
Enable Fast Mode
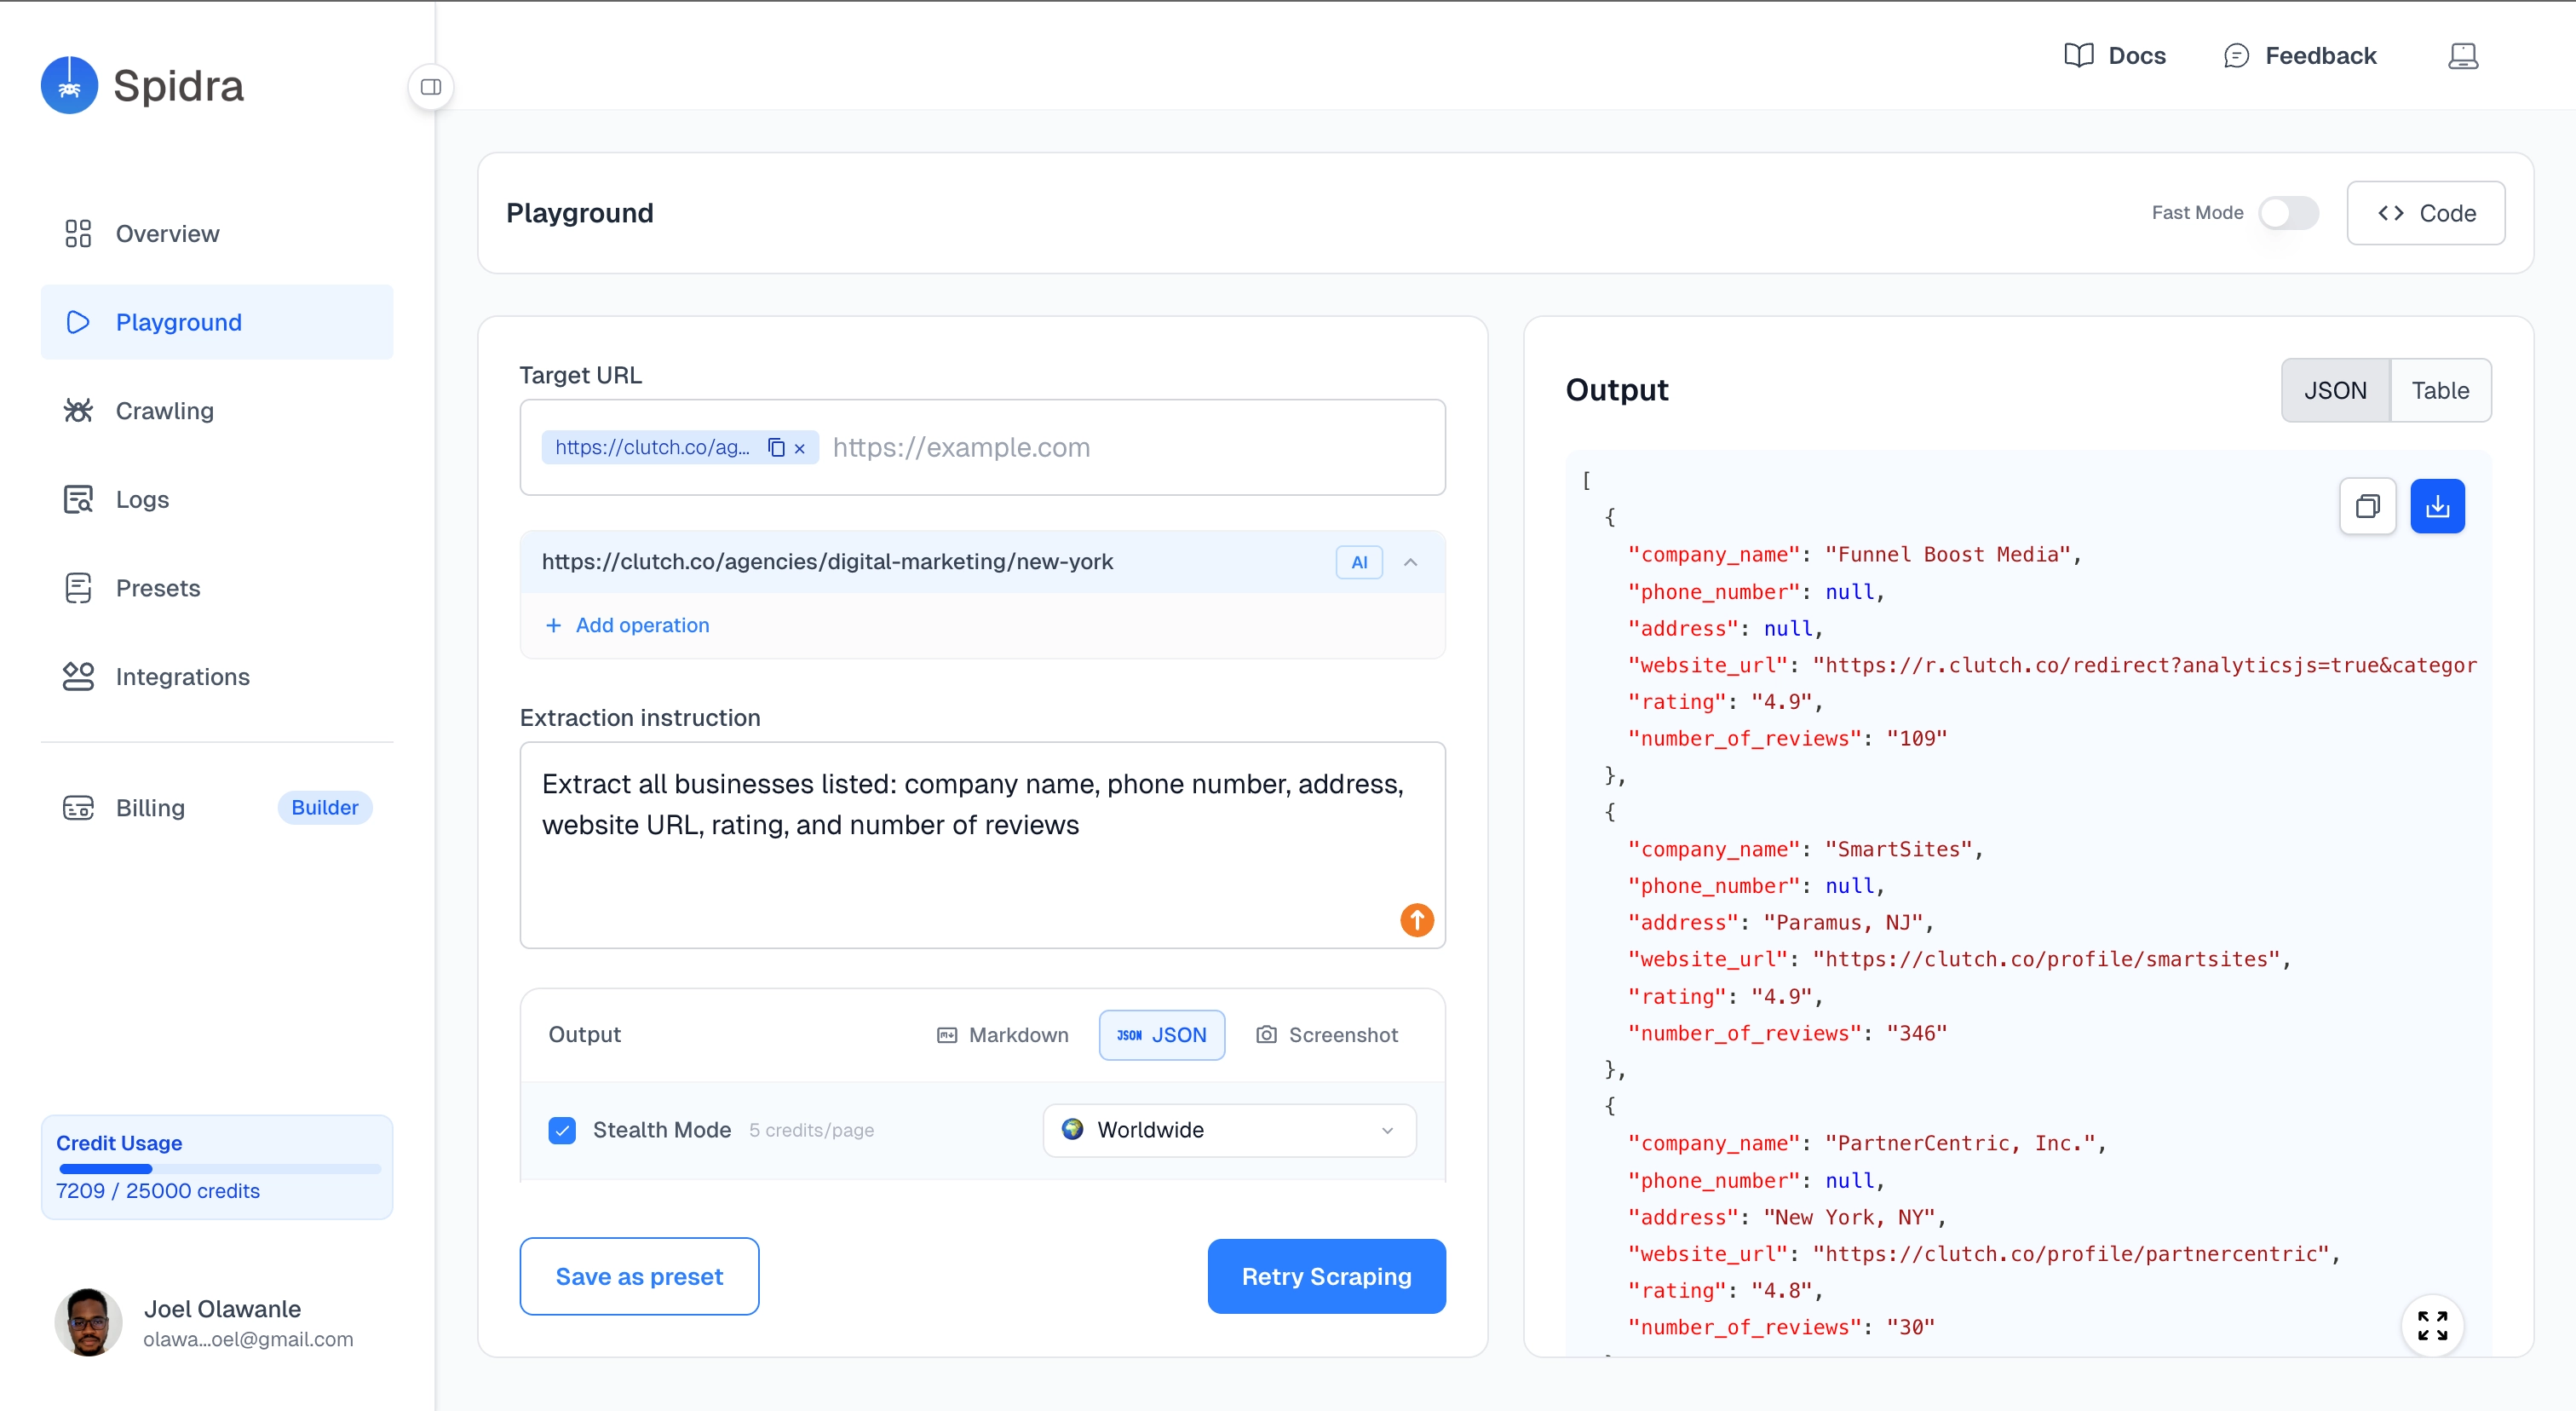coord(2289,213)
